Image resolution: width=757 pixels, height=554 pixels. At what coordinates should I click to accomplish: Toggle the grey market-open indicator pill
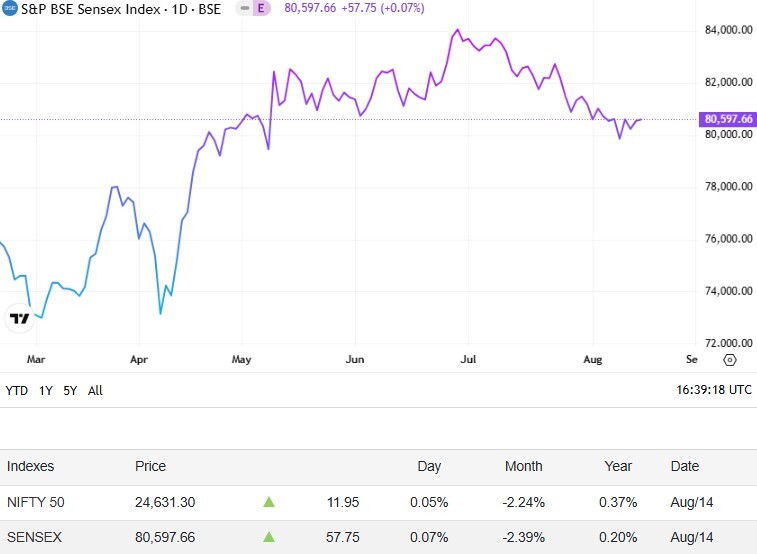tap(243, 8)
